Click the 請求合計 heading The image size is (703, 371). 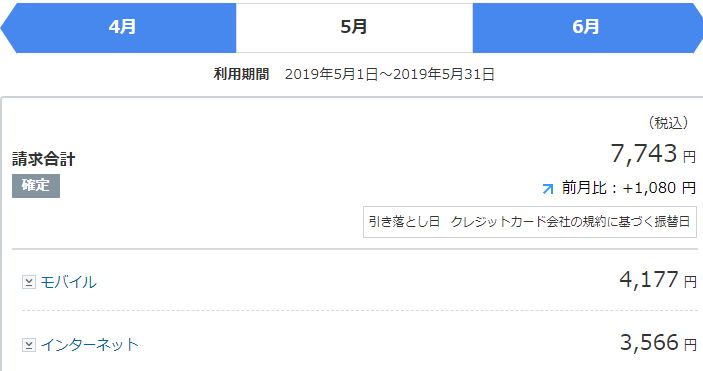pyautogui.click(x=43, y=159)
